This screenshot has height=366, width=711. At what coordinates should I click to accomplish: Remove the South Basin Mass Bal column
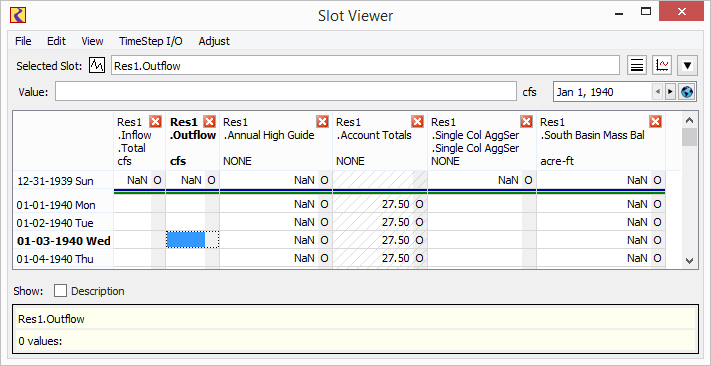coord(655,121)
